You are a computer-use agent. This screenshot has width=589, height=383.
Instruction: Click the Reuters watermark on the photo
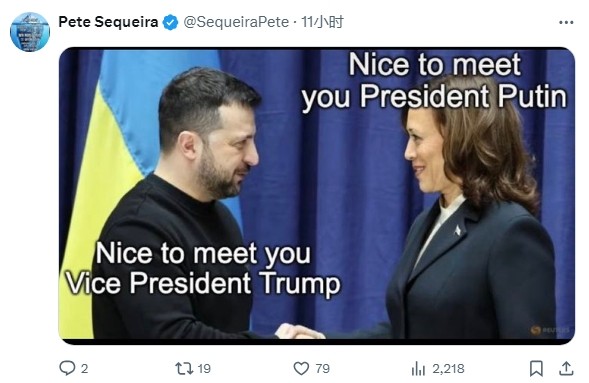550,330
